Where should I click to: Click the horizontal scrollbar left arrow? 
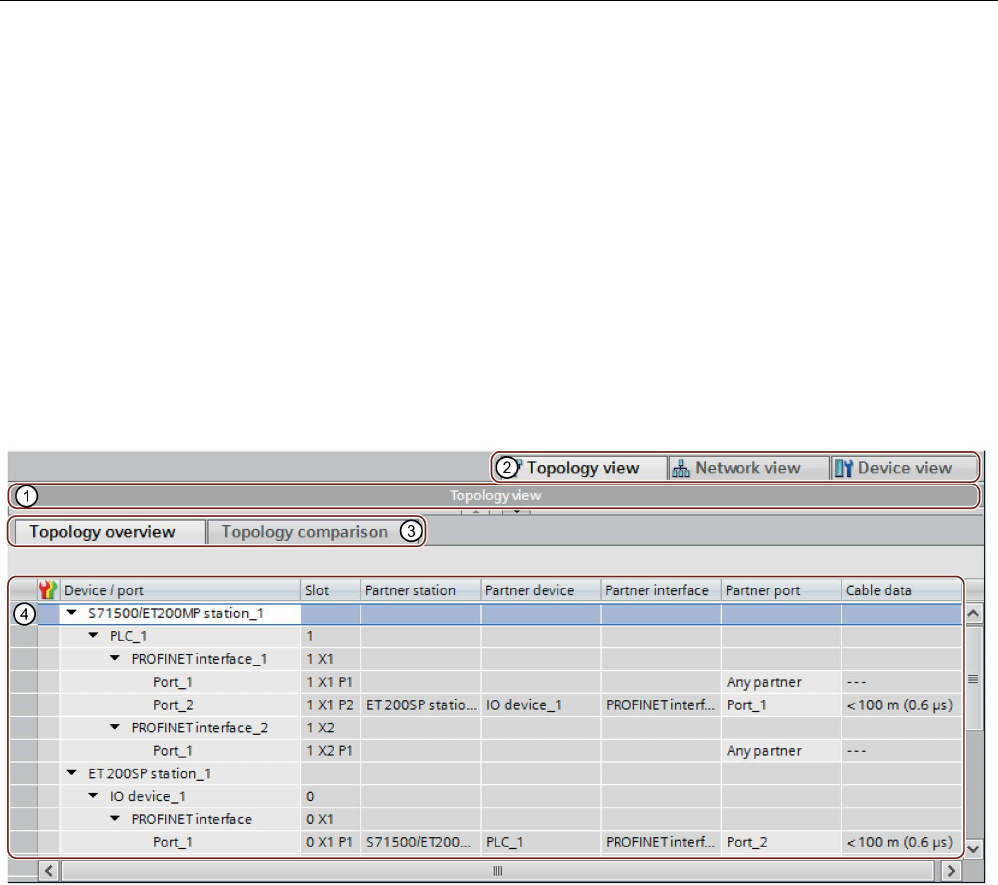pyautogui.click(x=49, y=870)
